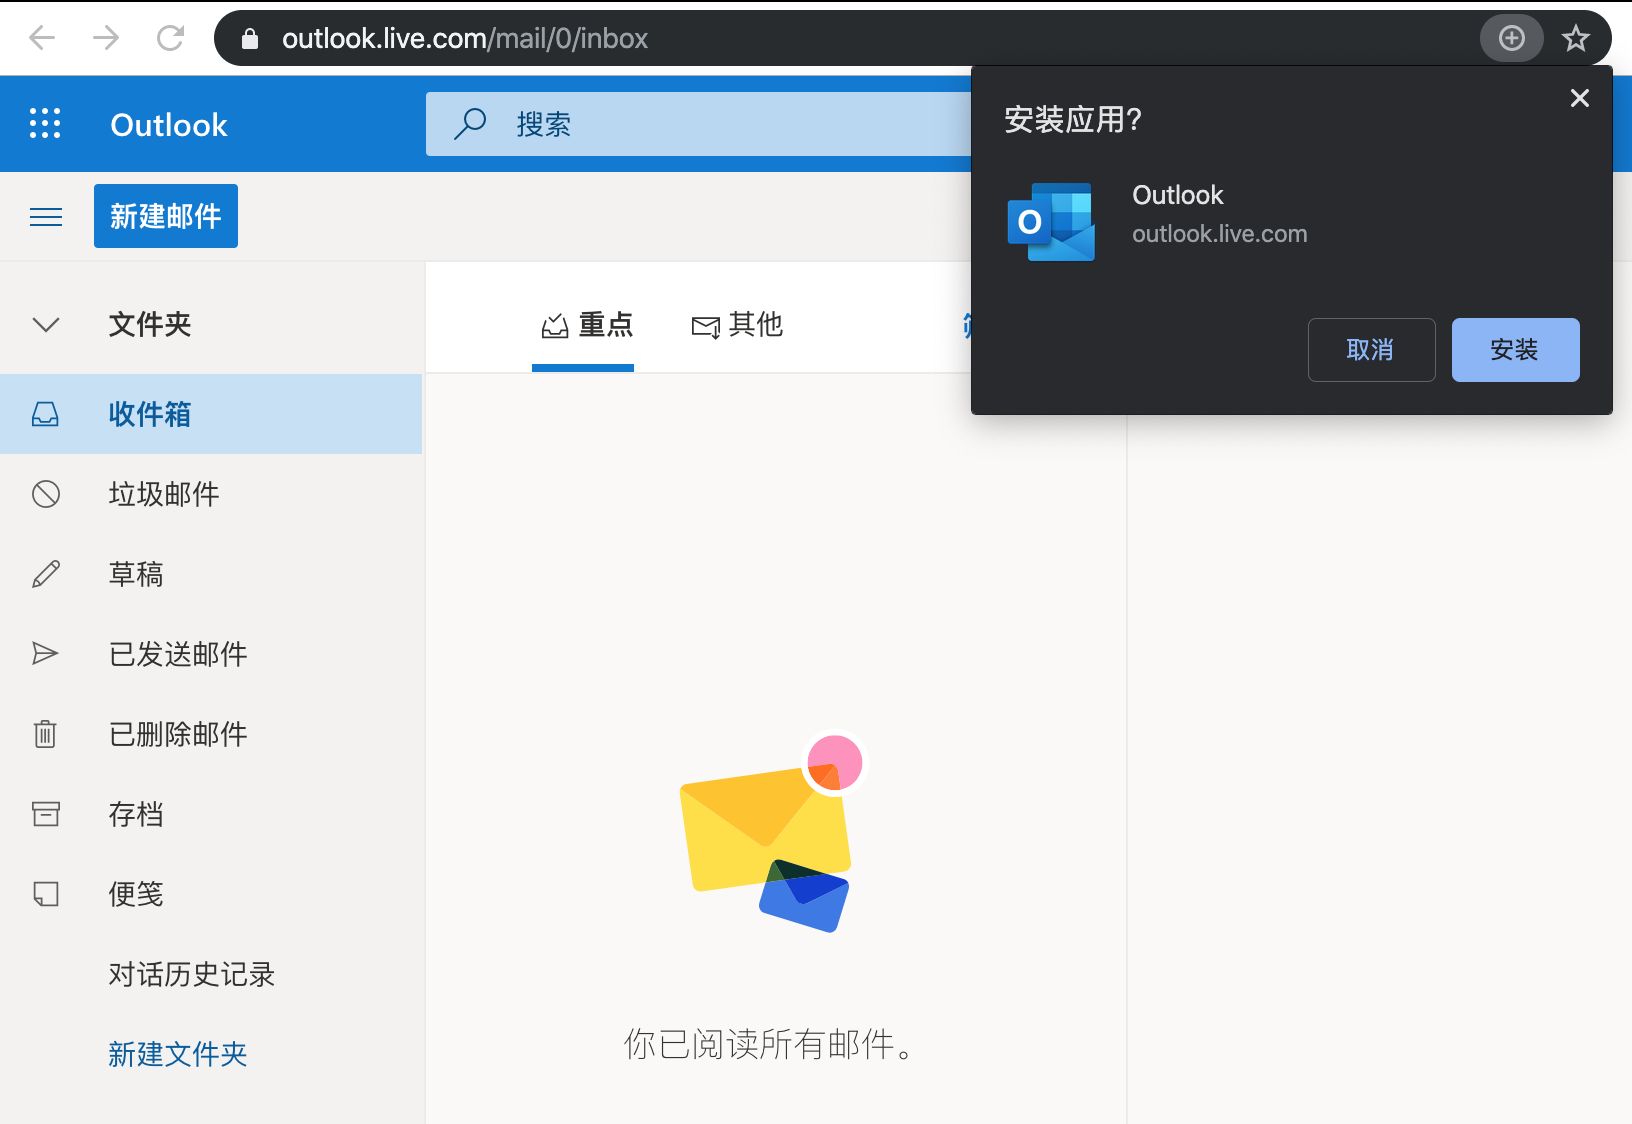1632x1124 pixels.
Task: Open the 收件箱 folder
Action: pyautogui.click(x=211, y=414)
